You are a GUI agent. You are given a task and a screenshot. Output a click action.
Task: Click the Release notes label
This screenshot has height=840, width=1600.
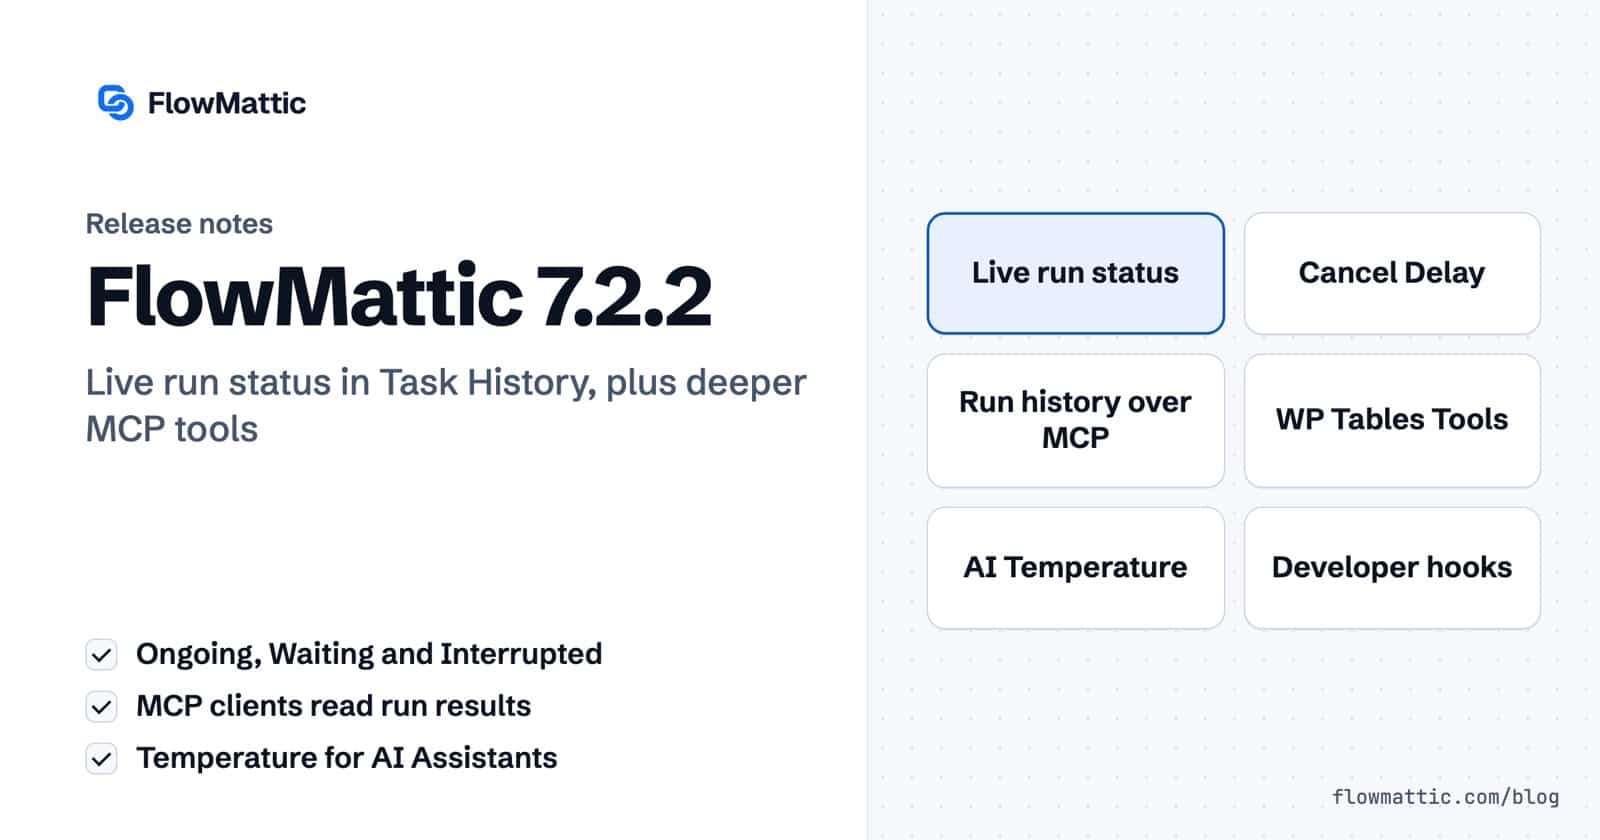point(179,223)
